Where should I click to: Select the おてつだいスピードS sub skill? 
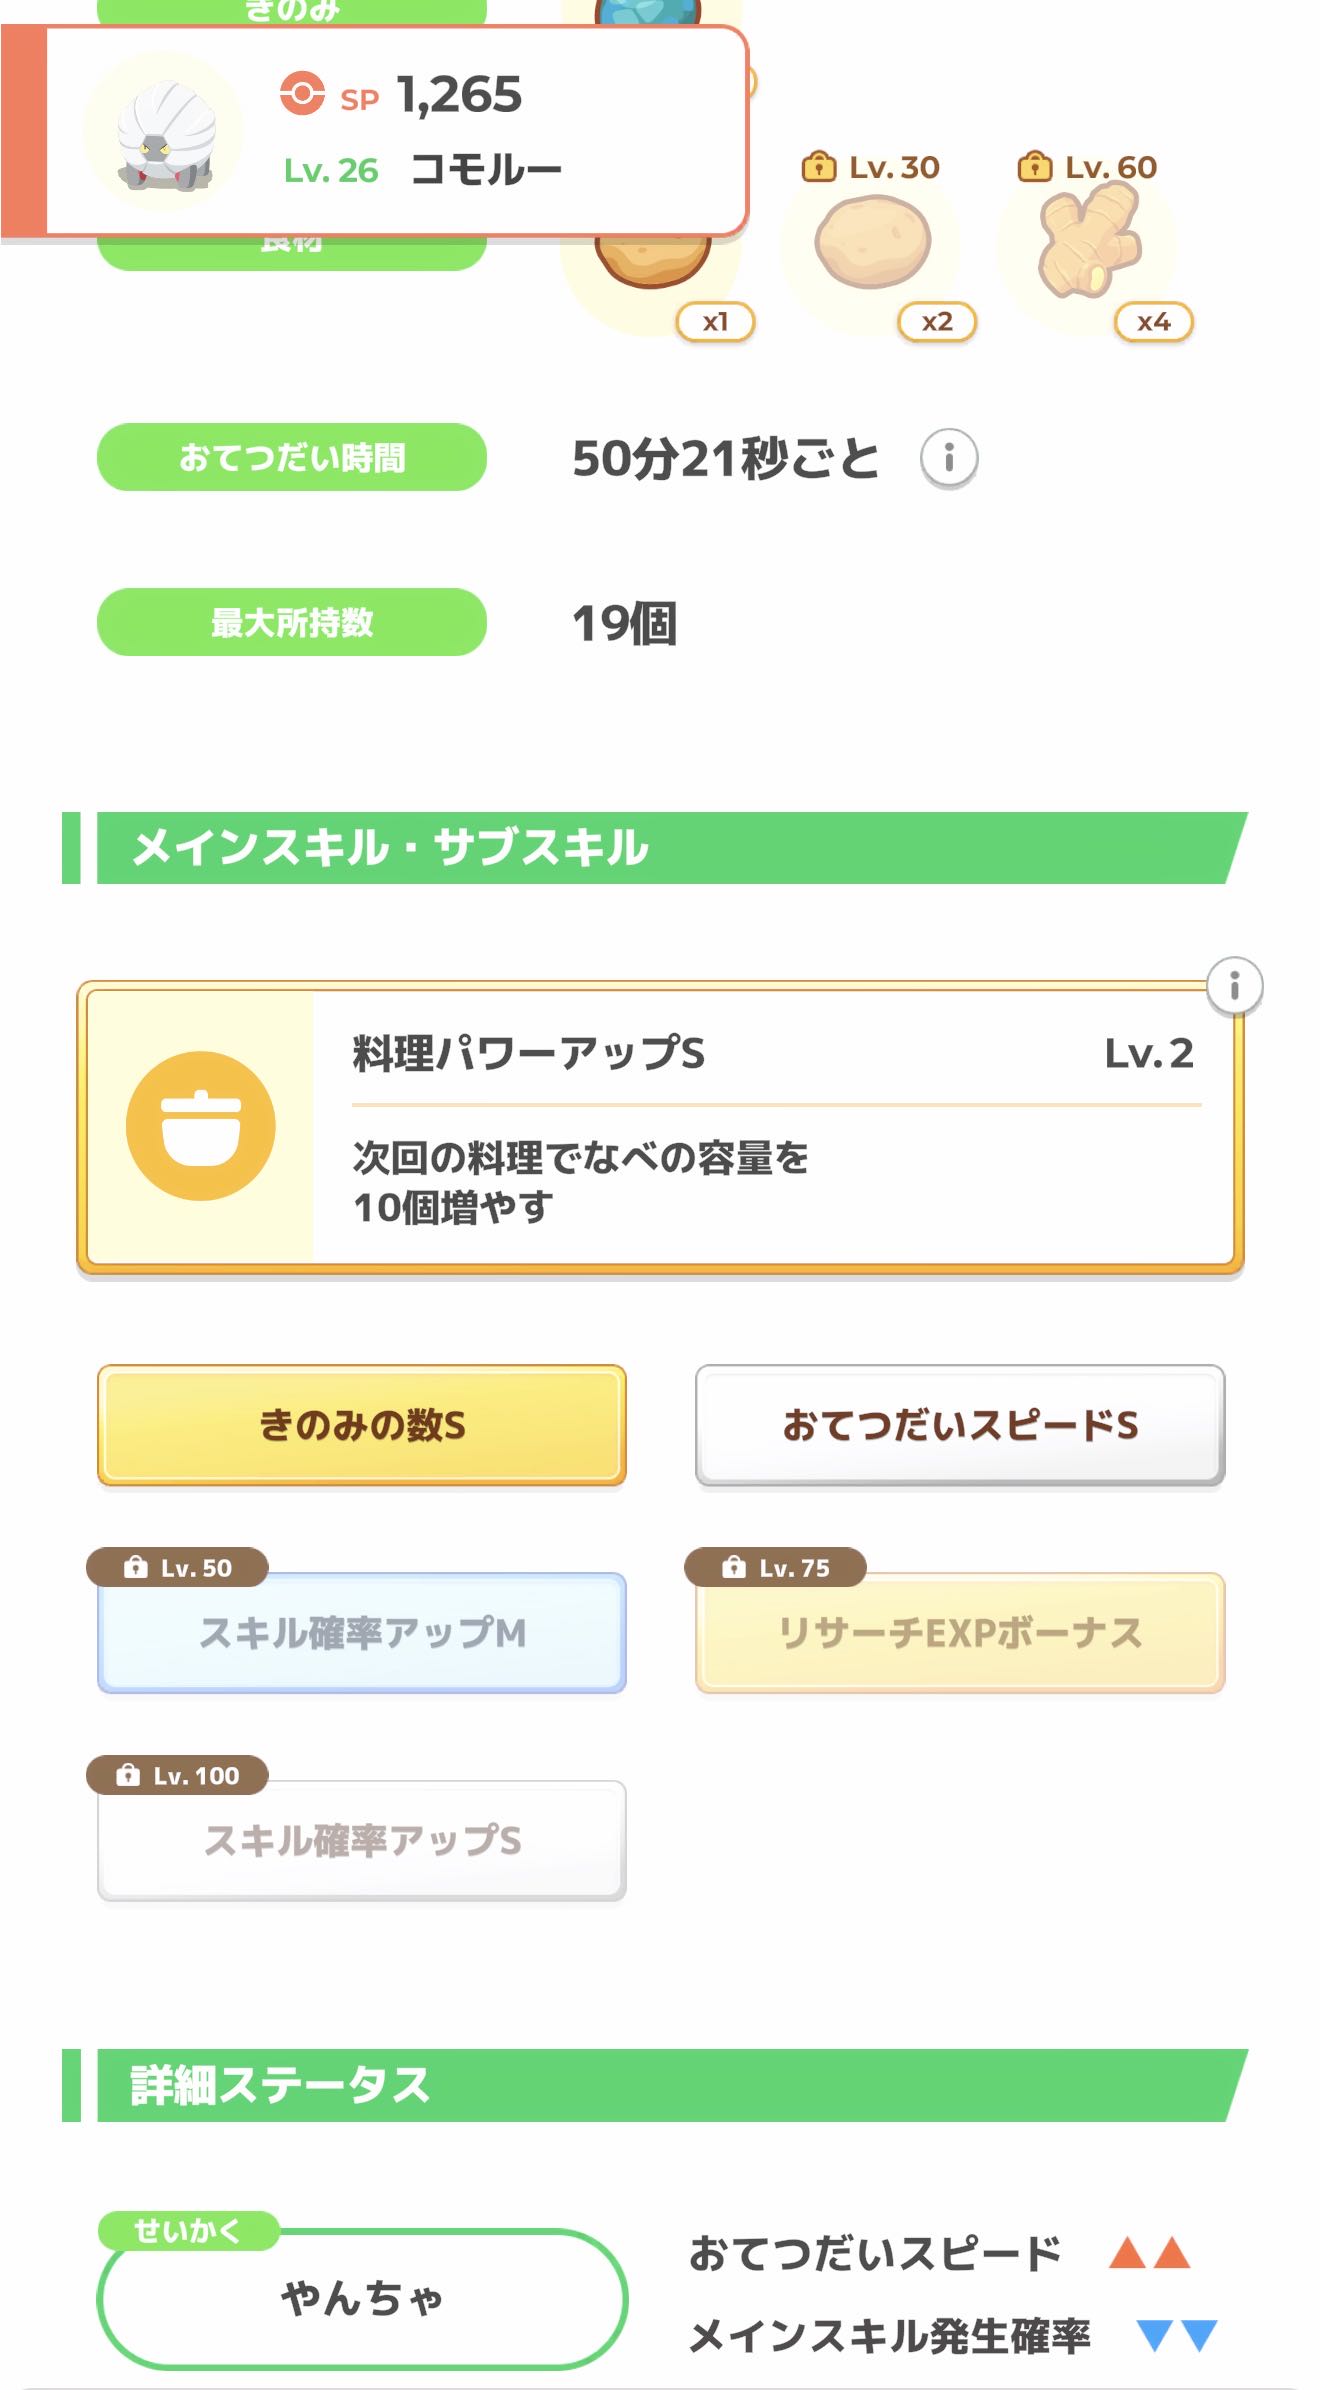(960, 1425)
